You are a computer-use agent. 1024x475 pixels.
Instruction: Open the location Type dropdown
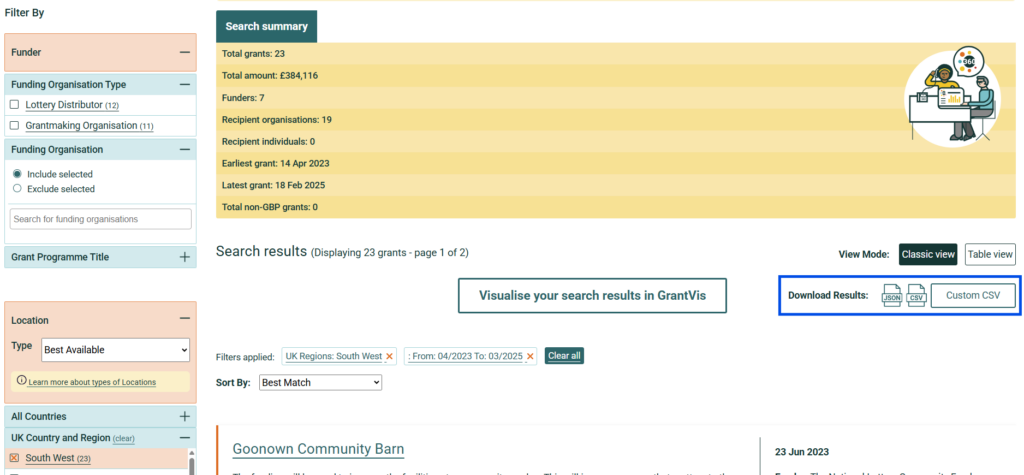click(115, 350)
